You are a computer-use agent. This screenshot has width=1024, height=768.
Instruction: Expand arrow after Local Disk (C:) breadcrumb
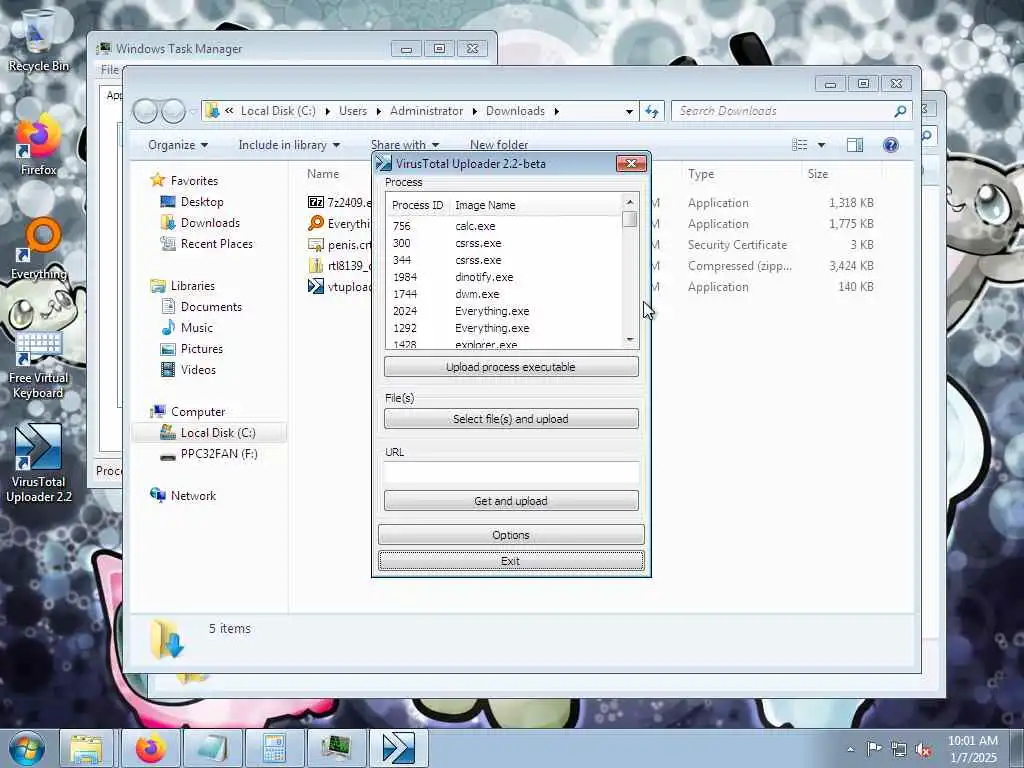click(327, 111)
